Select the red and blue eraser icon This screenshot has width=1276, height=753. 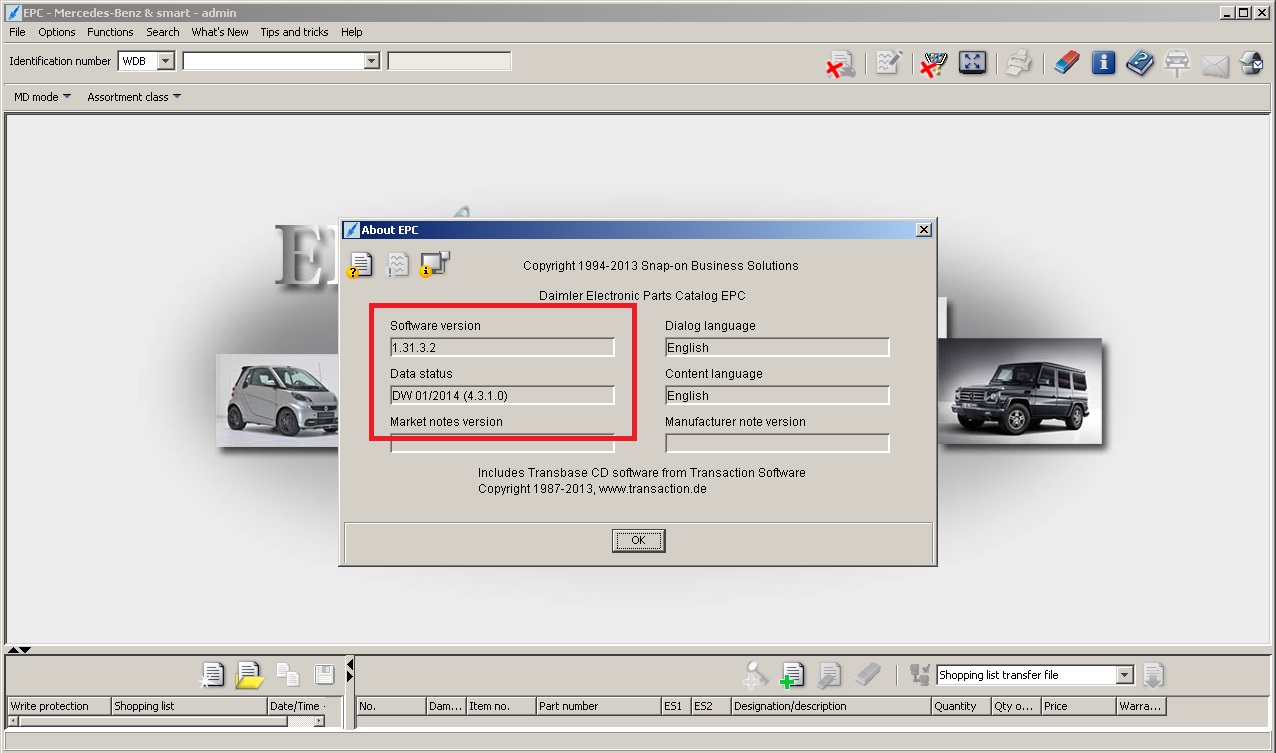coord(1067,63)
